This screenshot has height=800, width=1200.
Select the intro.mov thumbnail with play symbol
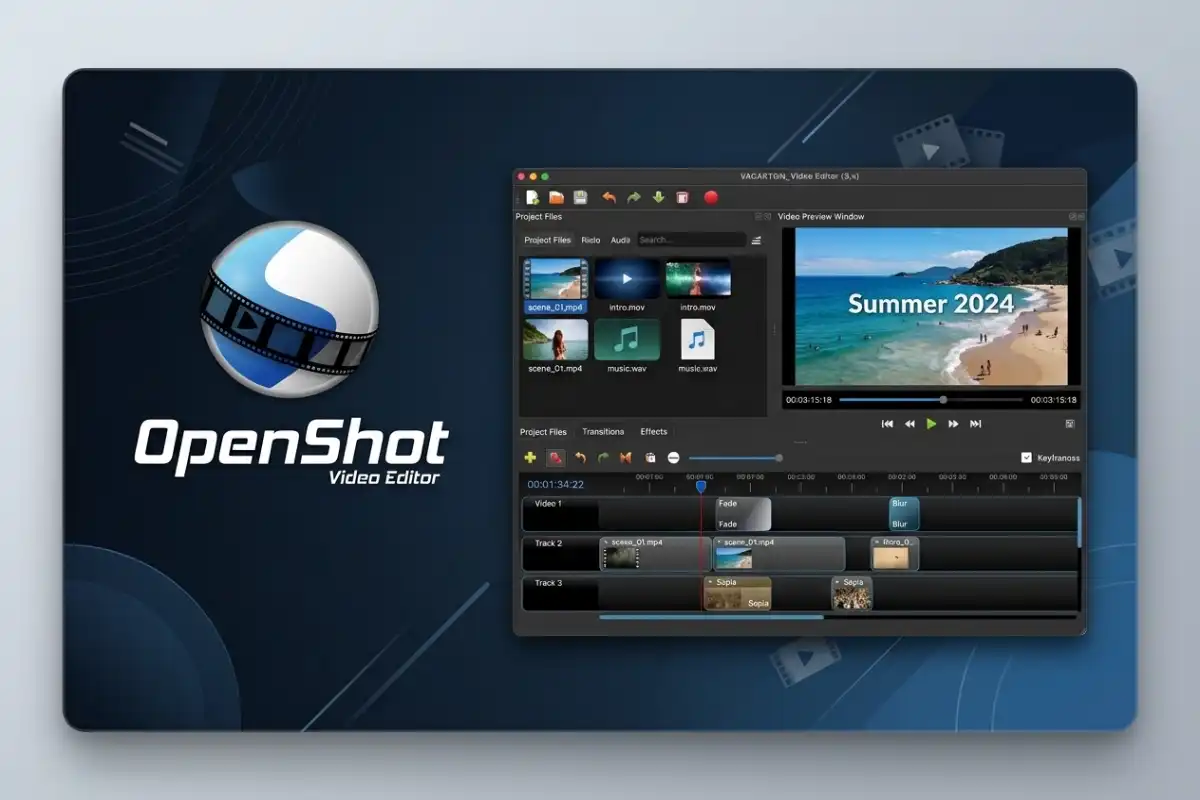[627, 279]
